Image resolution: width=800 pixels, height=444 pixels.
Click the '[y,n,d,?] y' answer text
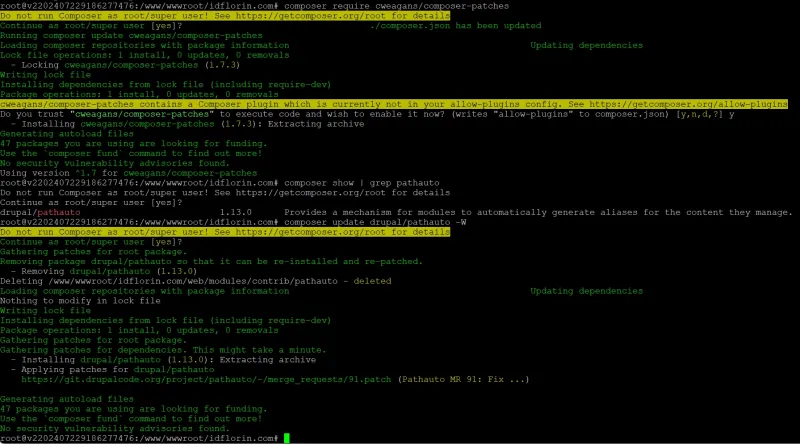705,114
